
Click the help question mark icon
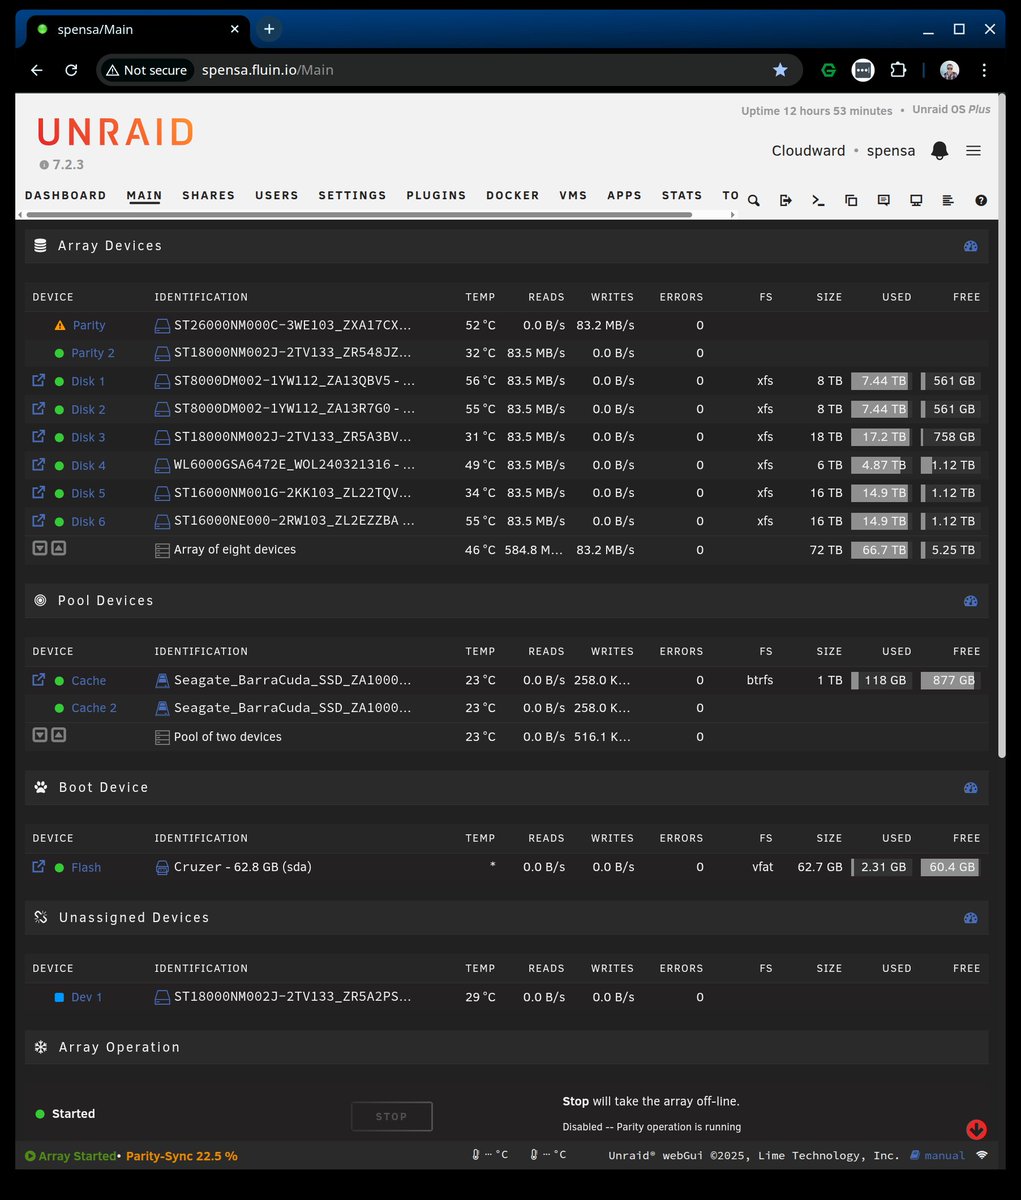tap(981, 200)
